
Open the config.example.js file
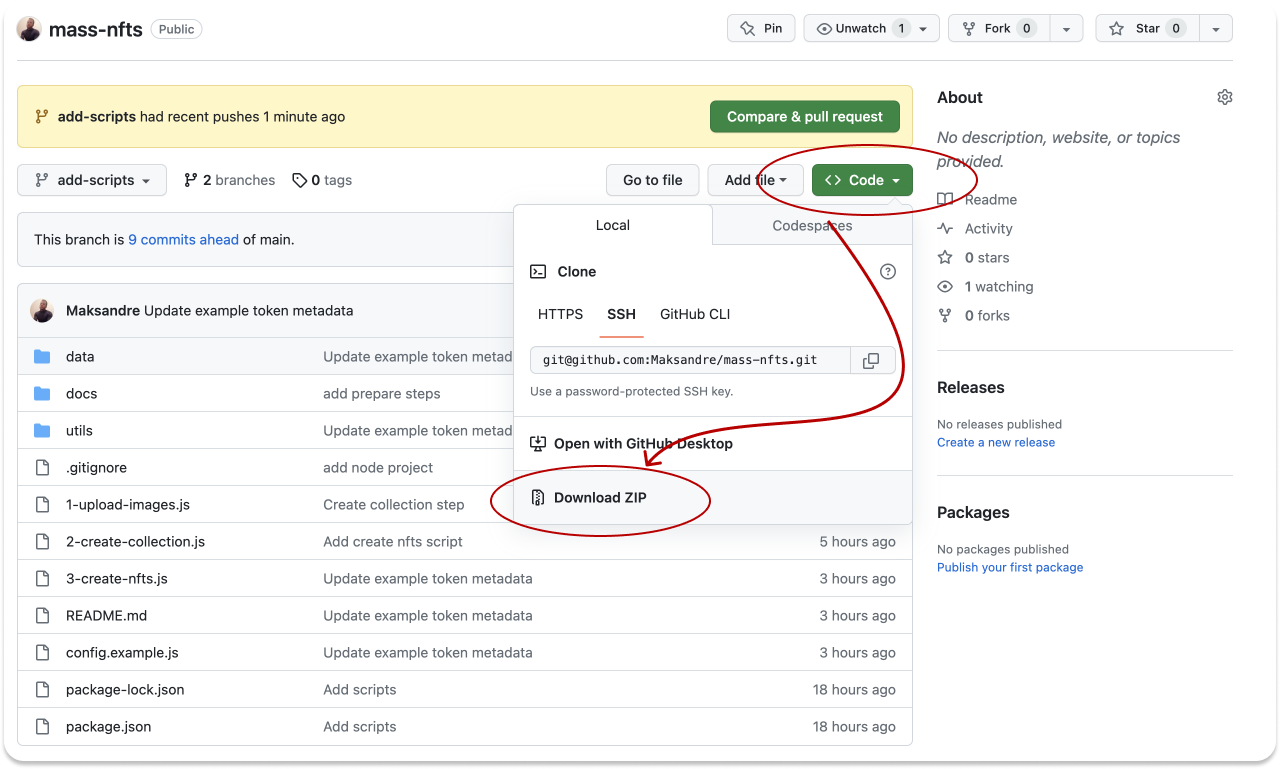click(122, 653)
